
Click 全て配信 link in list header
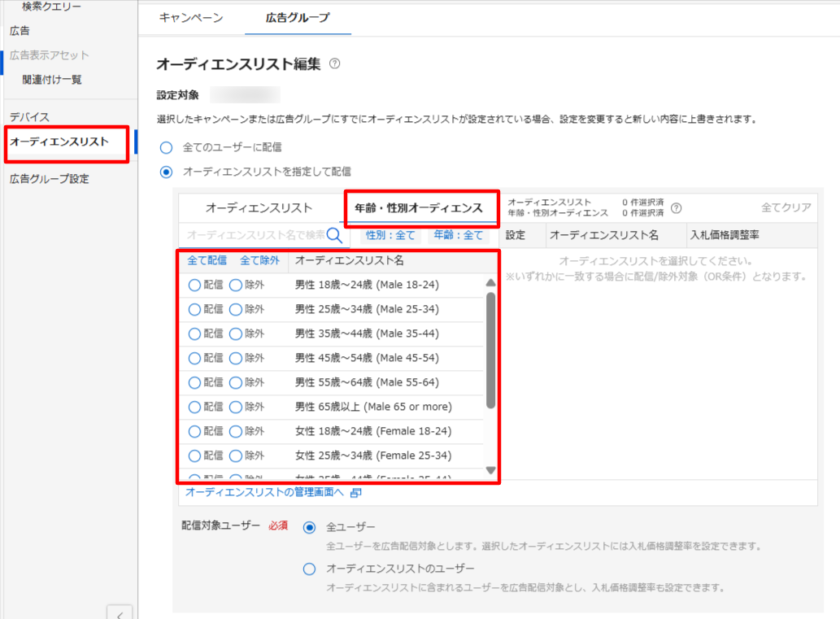click(x=207, y=260)
